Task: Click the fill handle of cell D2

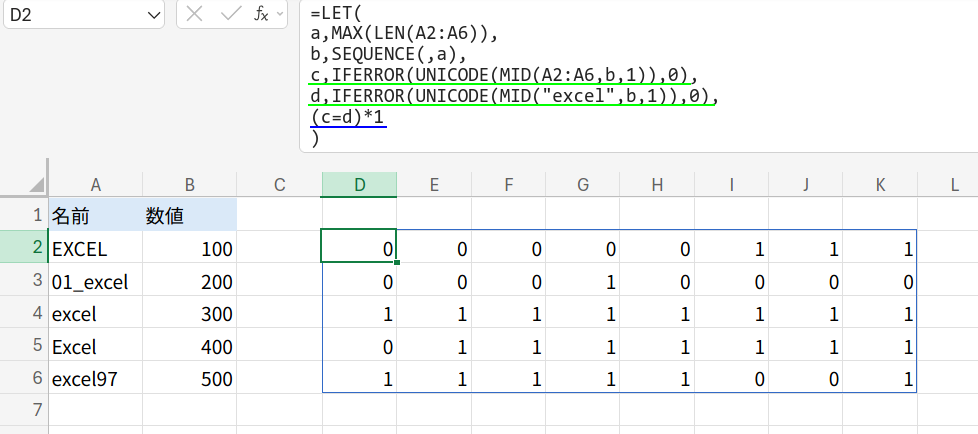Action: (x=397, y=263)
